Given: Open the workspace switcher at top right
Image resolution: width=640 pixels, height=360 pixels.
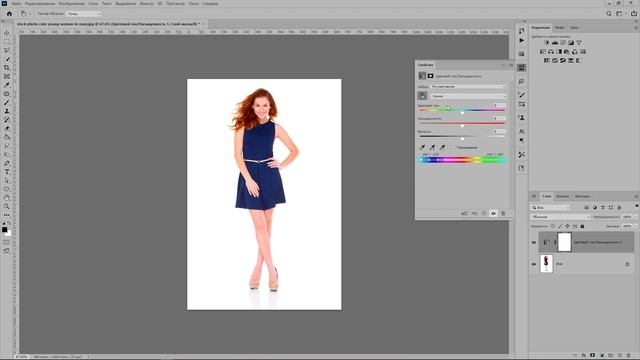Looking at the screenshot, I should 619,13.
